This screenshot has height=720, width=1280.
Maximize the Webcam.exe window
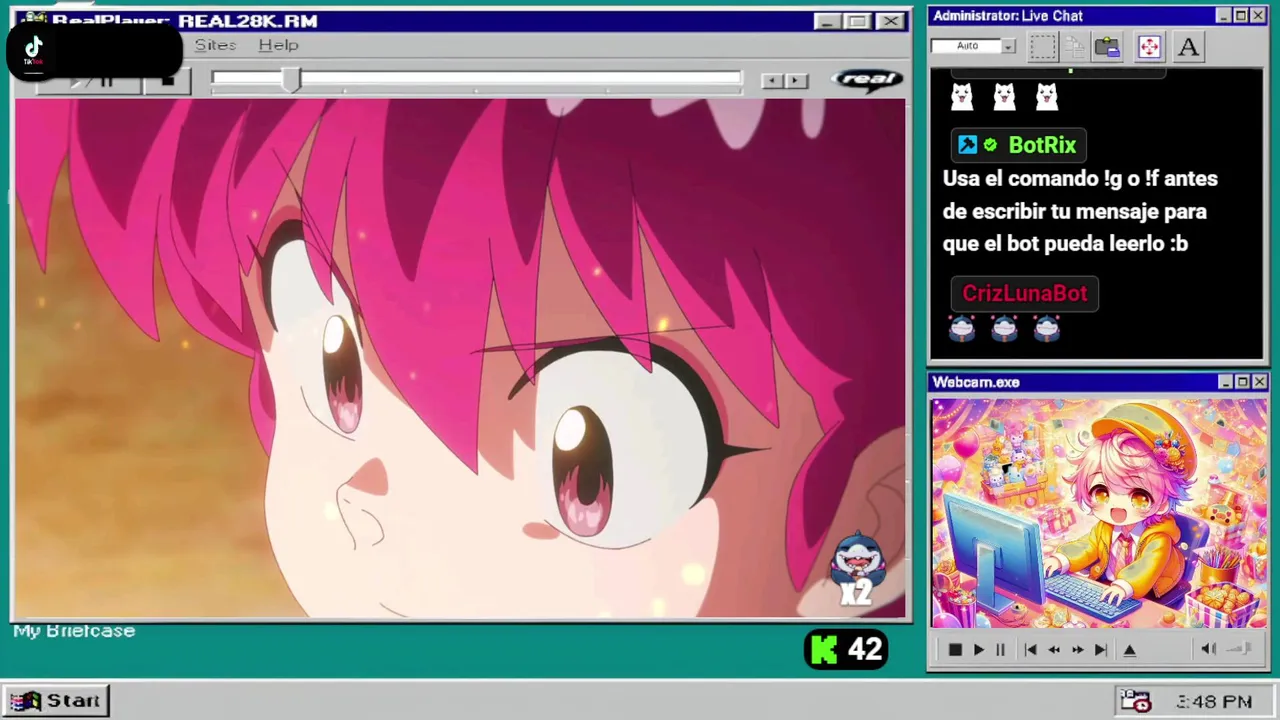(x=1242, y=382)
